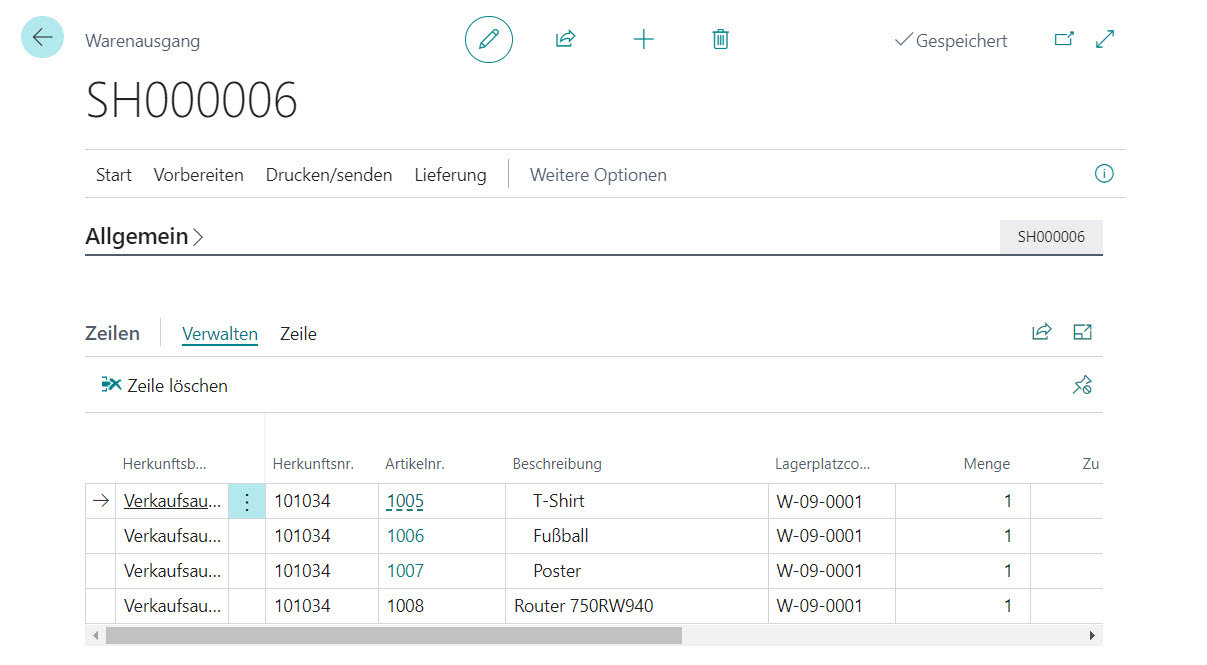The width and height of the screenshot is (1207, 665).
Task: Open row options for T-Shirt line
Action: click(x=247, y=502)
